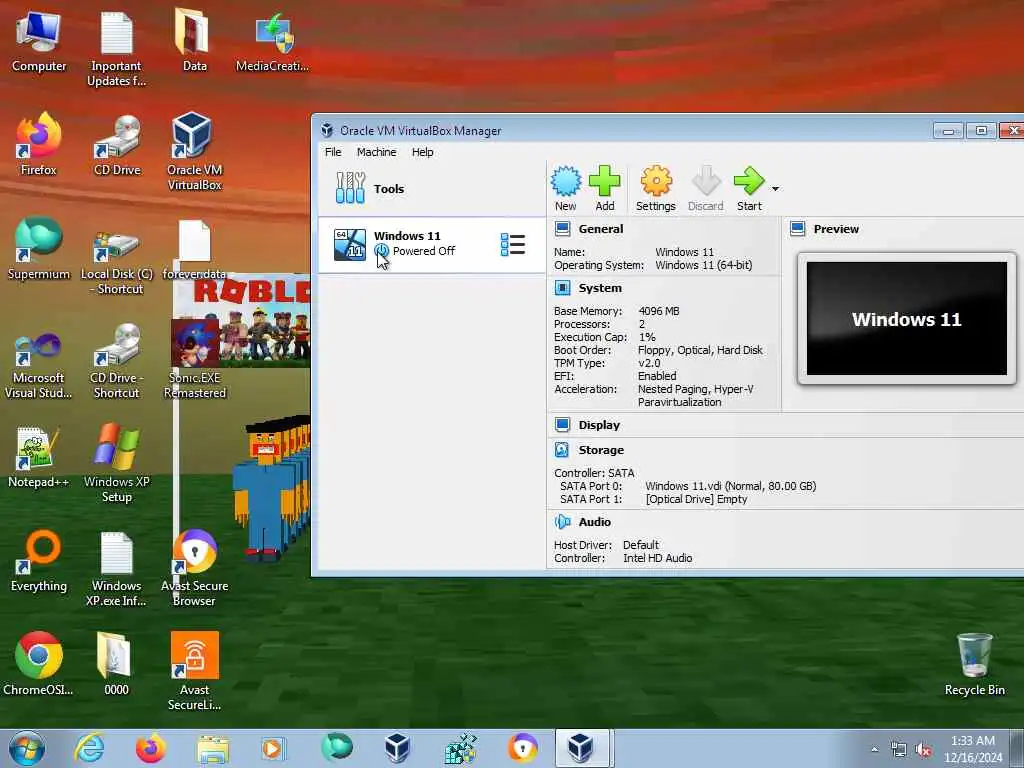Viewport: 1024px width, 768px height.
Task: Open the Machine menu
Action: 376,152
